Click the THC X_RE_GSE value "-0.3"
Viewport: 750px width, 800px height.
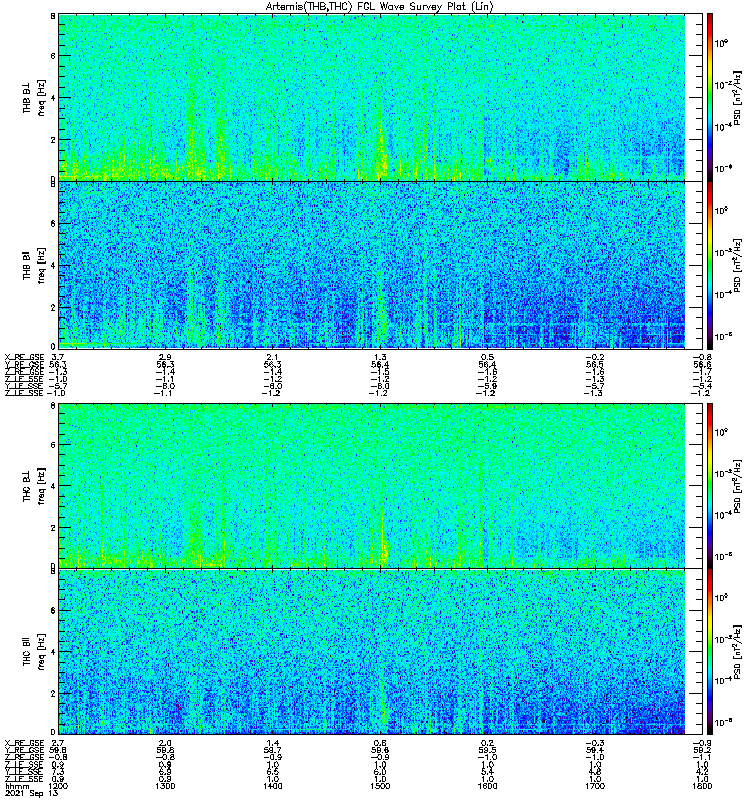[595, 743]
